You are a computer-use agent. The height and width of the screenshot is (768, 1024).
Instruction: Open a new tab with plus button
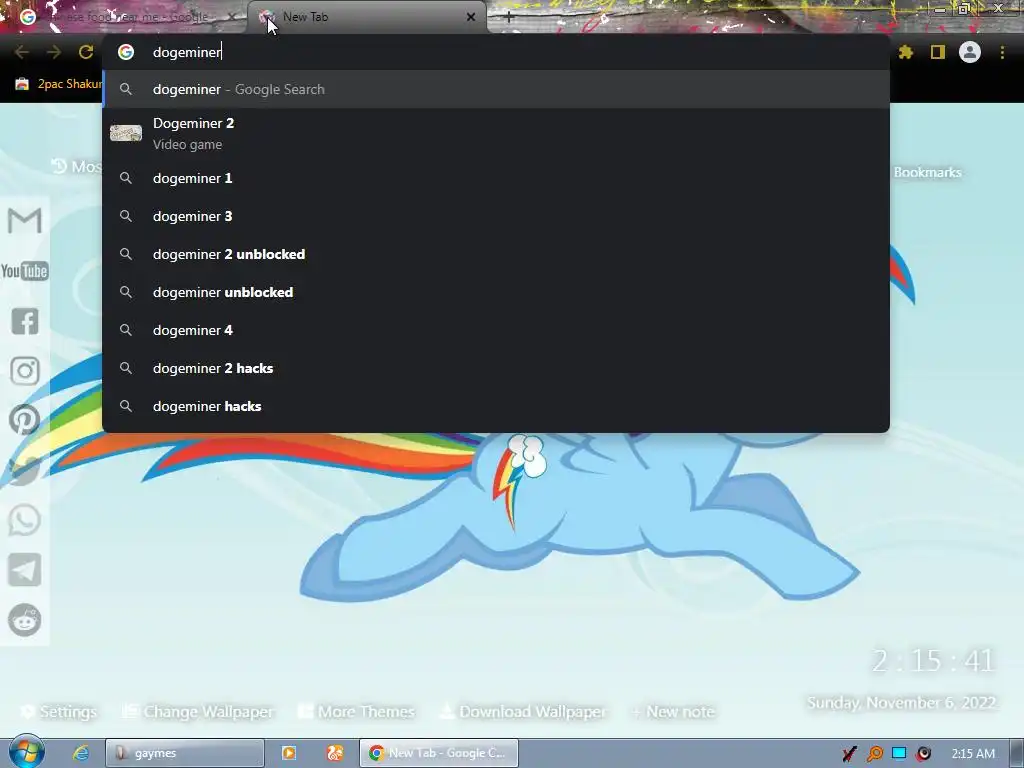pyautogui.click(x=509, y=18)
